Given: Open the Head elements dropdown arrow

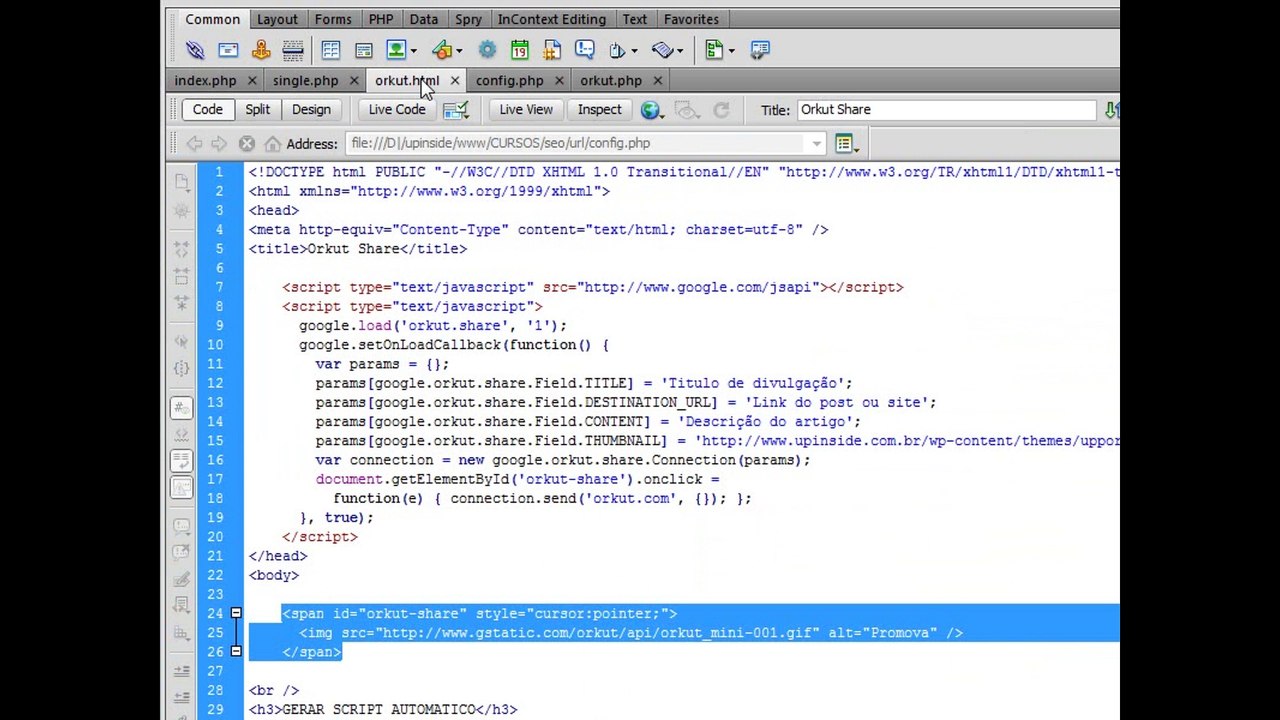Looking at the screenshot, I should [x=634, y=51].
